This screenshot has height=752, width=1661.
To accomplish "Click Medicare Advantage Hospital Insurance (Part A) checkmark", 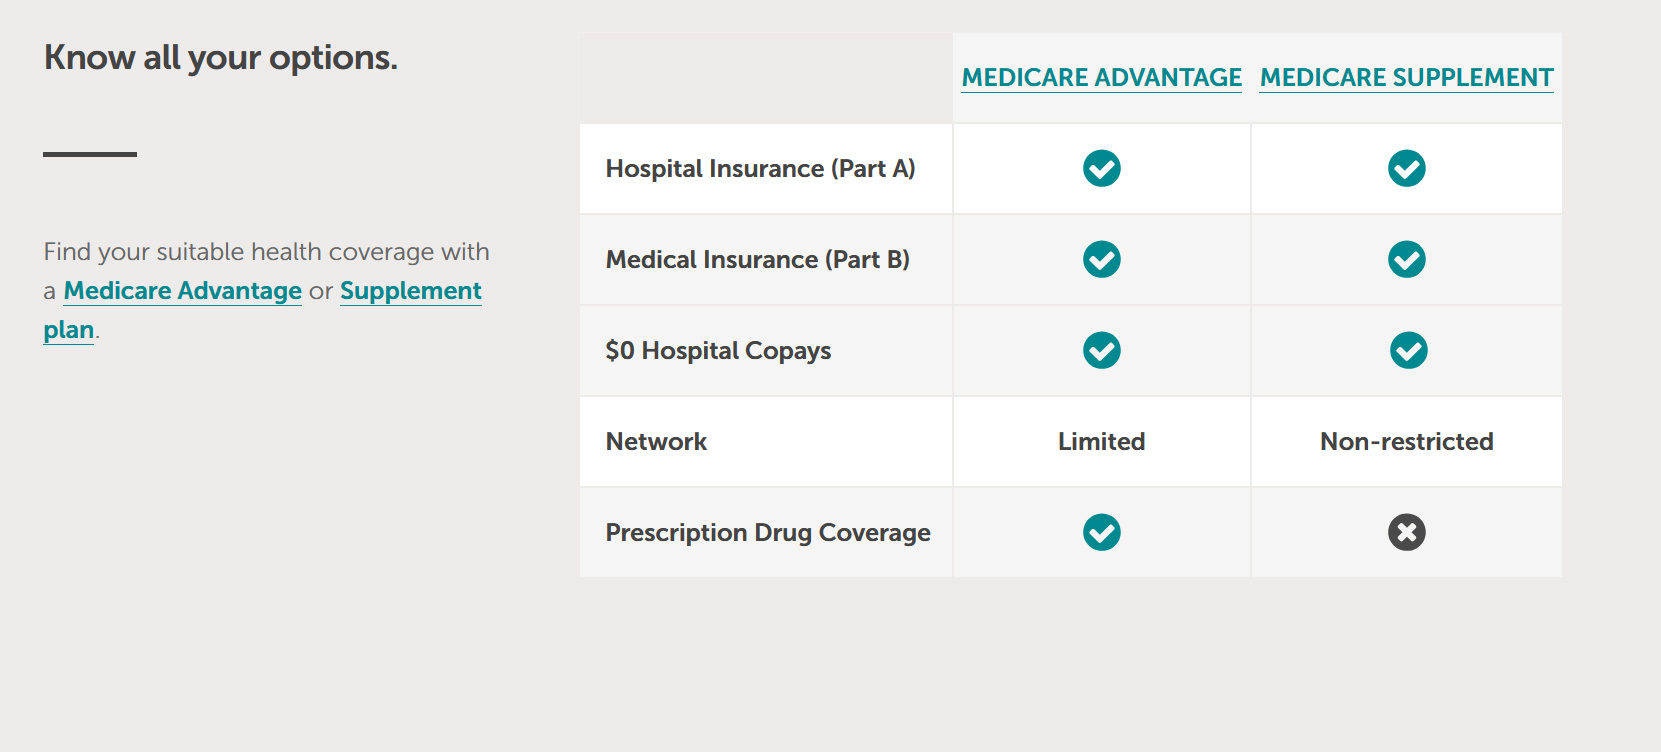I will 1101,168.
